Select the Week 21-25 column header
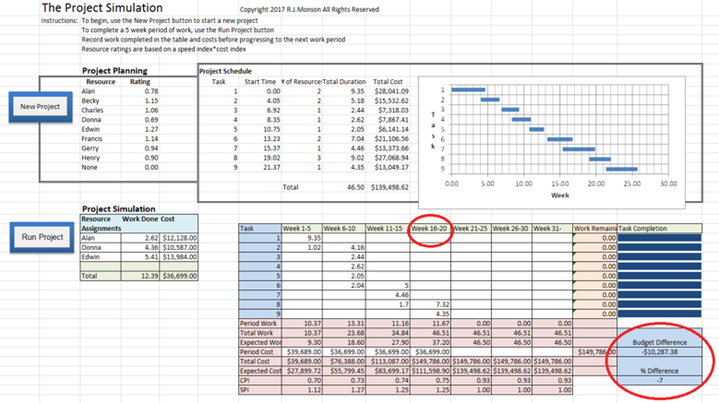719x403 pixels. tap(471, 228)
